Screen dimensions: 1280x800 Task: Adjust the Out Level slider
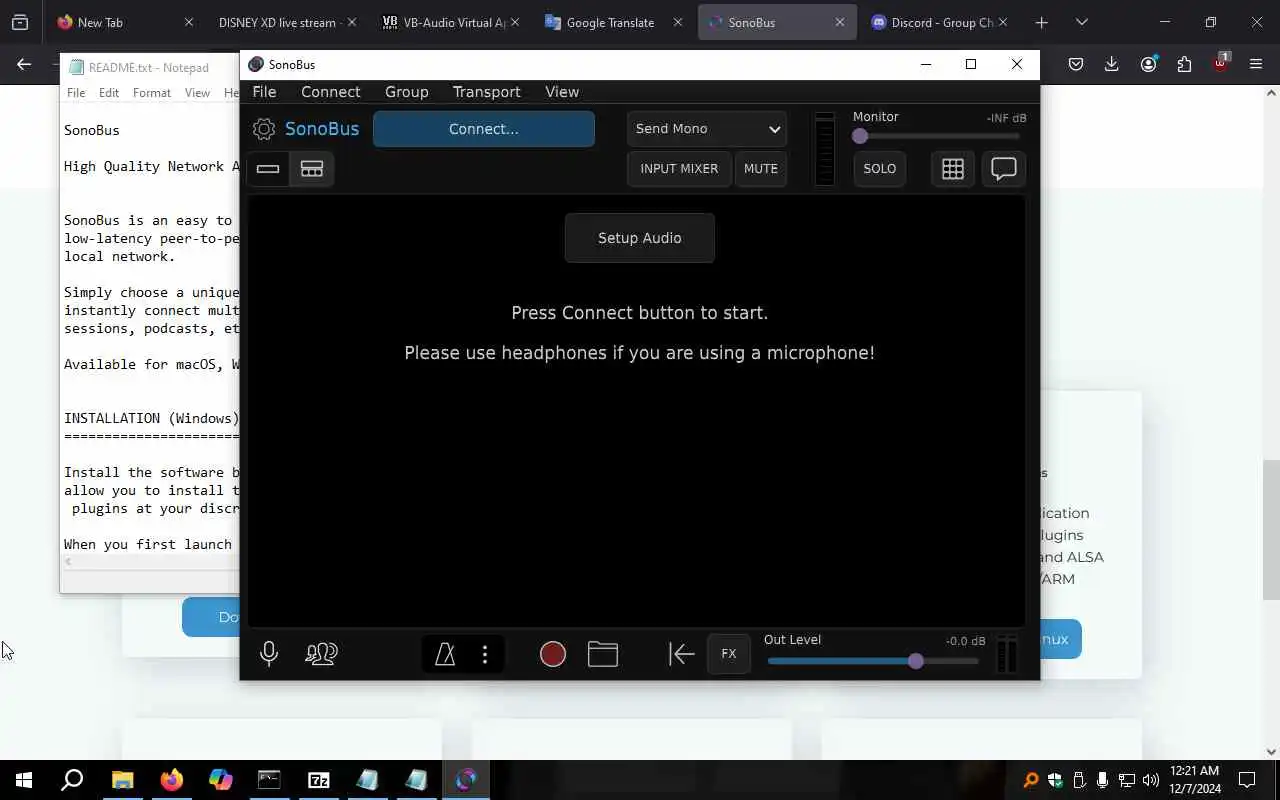point(874,661)
